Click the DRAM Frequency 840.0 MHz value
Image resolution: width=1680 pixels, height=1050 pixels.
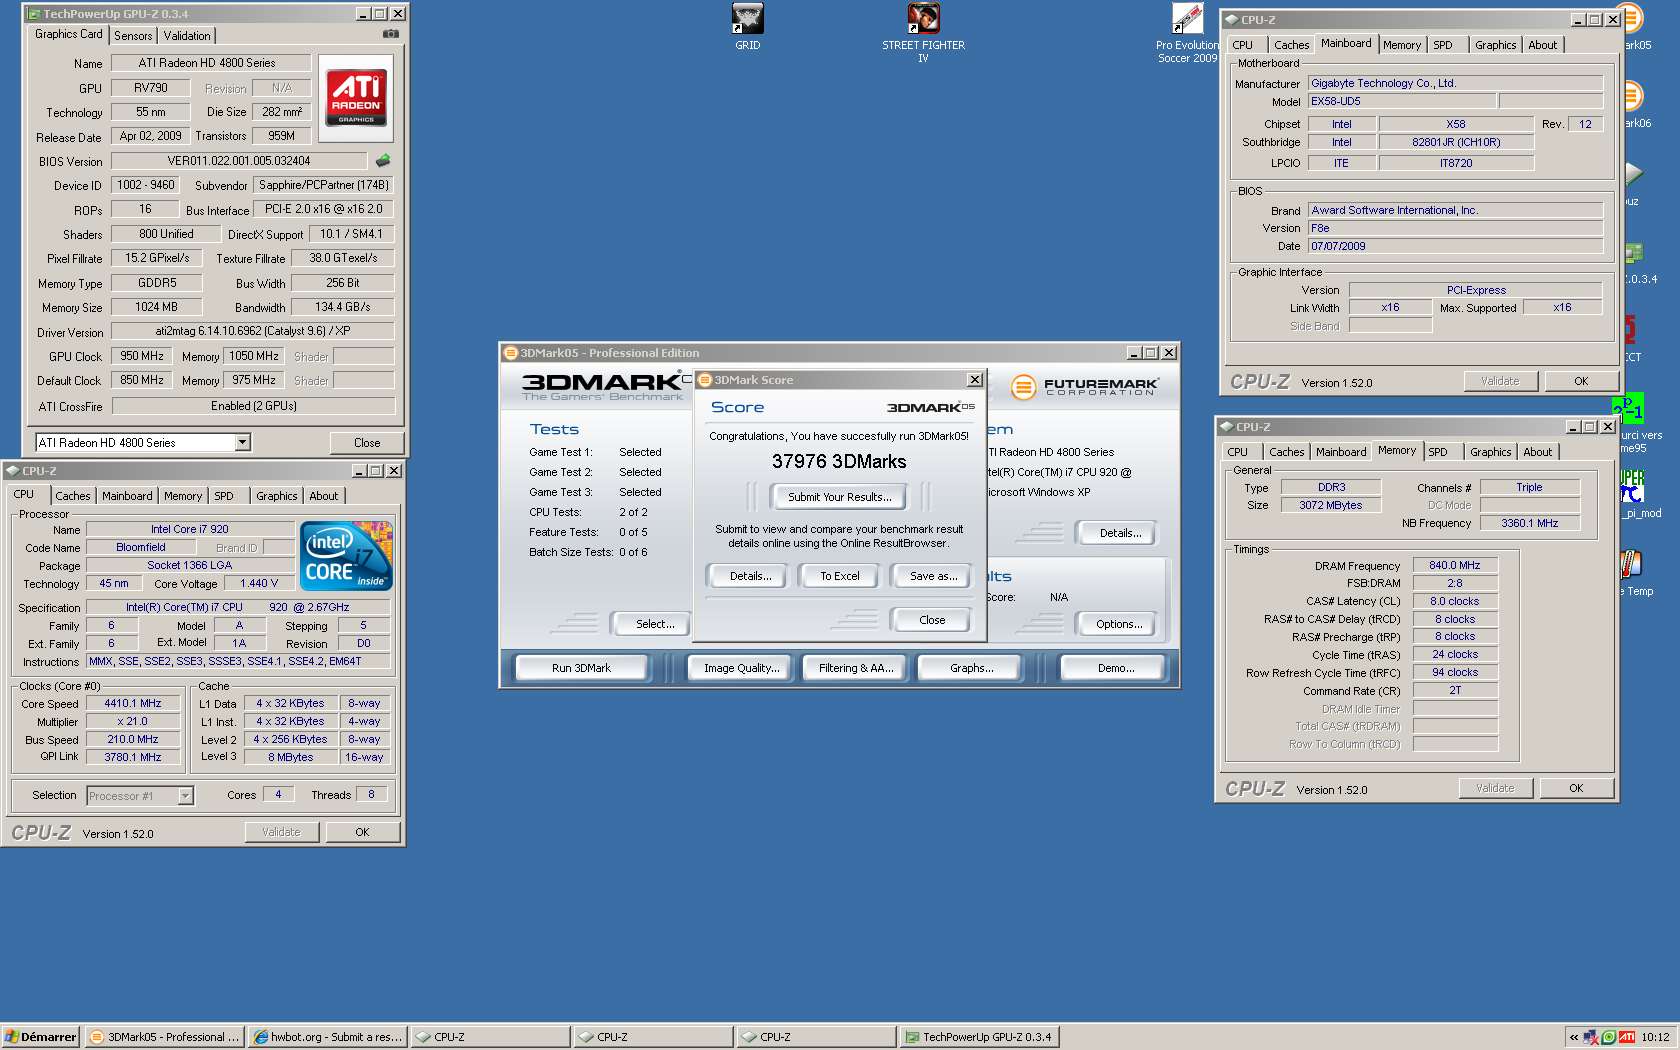coord(1454,565)
